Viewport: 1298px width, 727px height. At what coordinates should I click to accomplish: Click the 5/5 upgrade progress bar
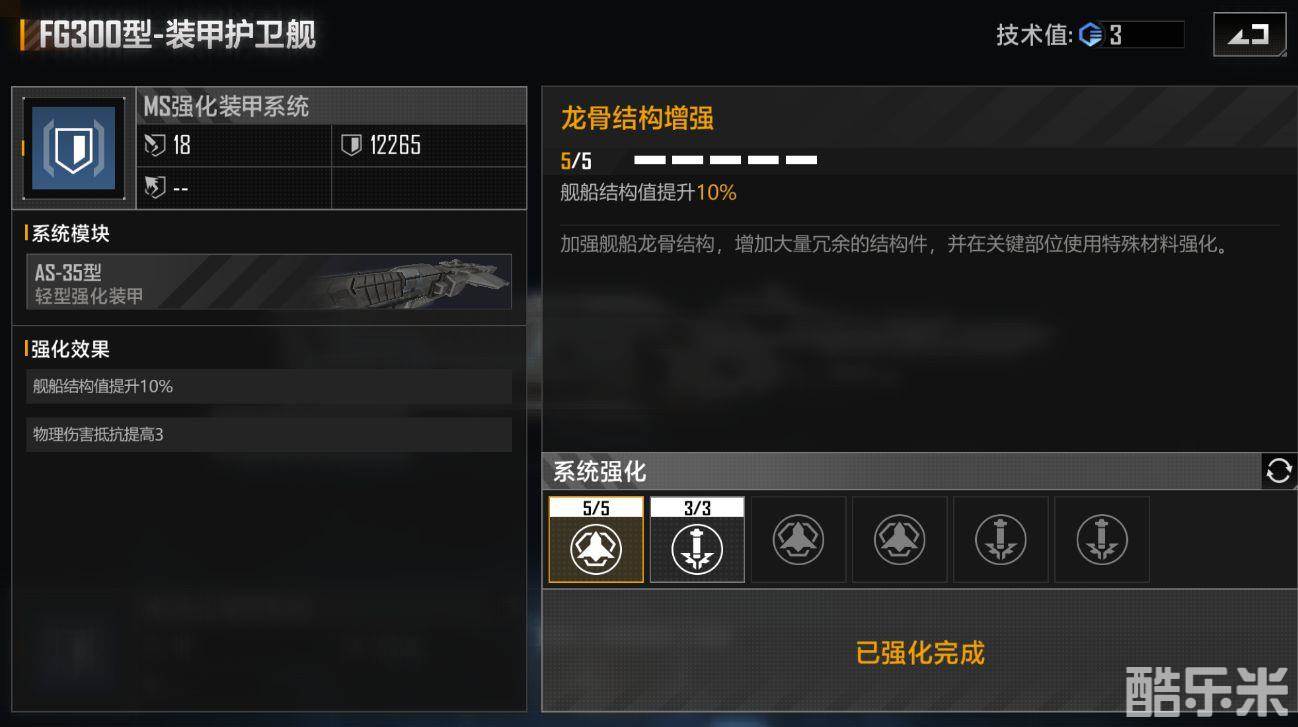tap(726, 160)
